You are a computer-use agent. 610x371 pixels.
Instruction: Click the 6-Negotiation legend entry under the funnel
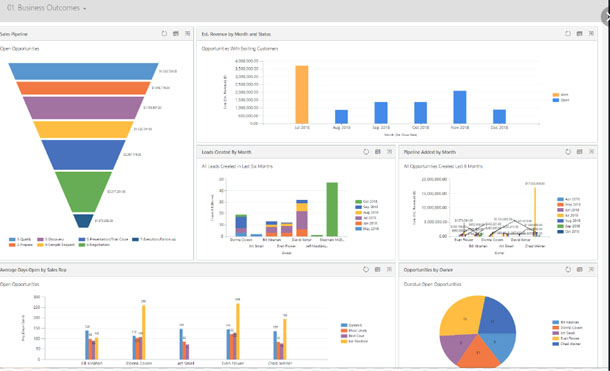click(94, 245)
